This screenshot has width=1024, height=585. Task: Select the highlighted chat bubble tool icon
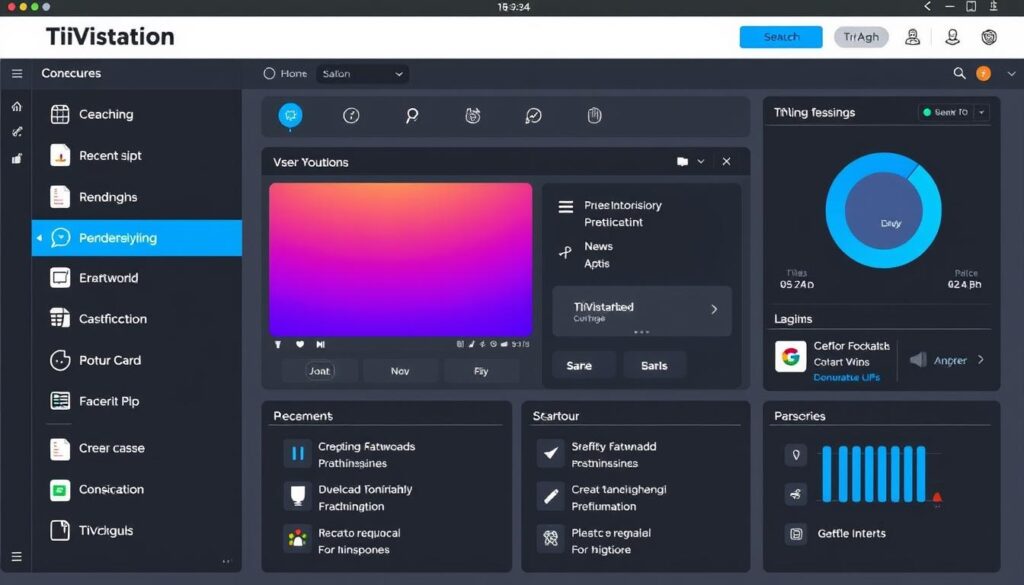pyautogui.click(x=290, y=114)
